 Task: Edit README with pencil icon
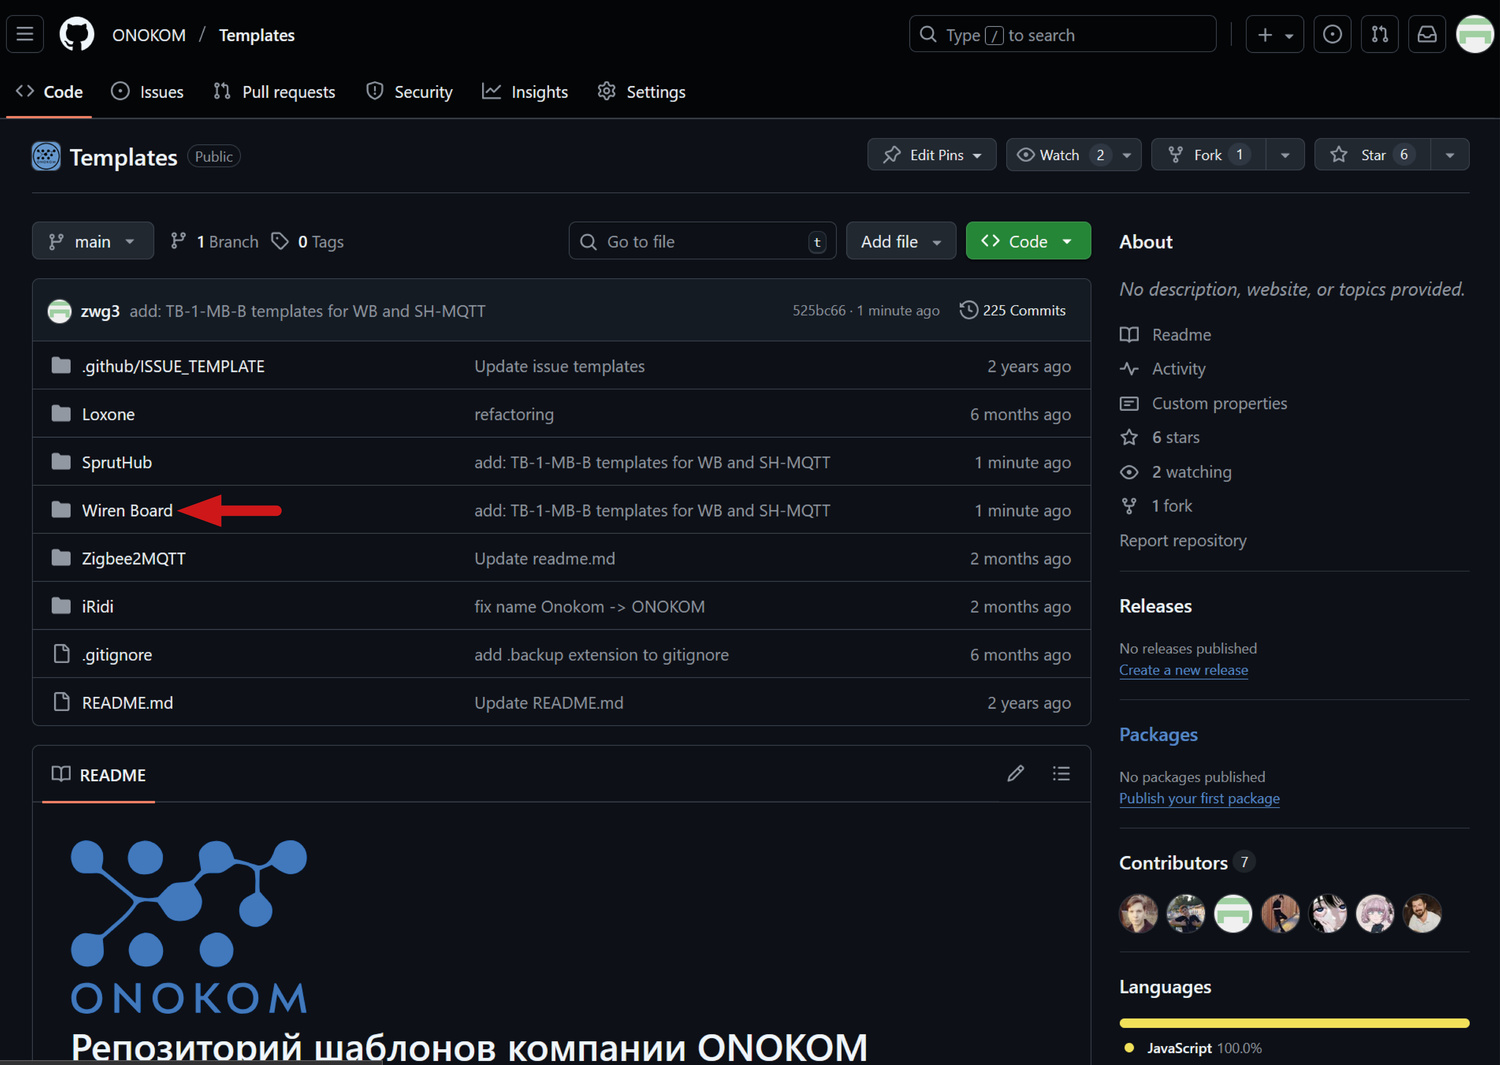click(x=1015, y=774)
